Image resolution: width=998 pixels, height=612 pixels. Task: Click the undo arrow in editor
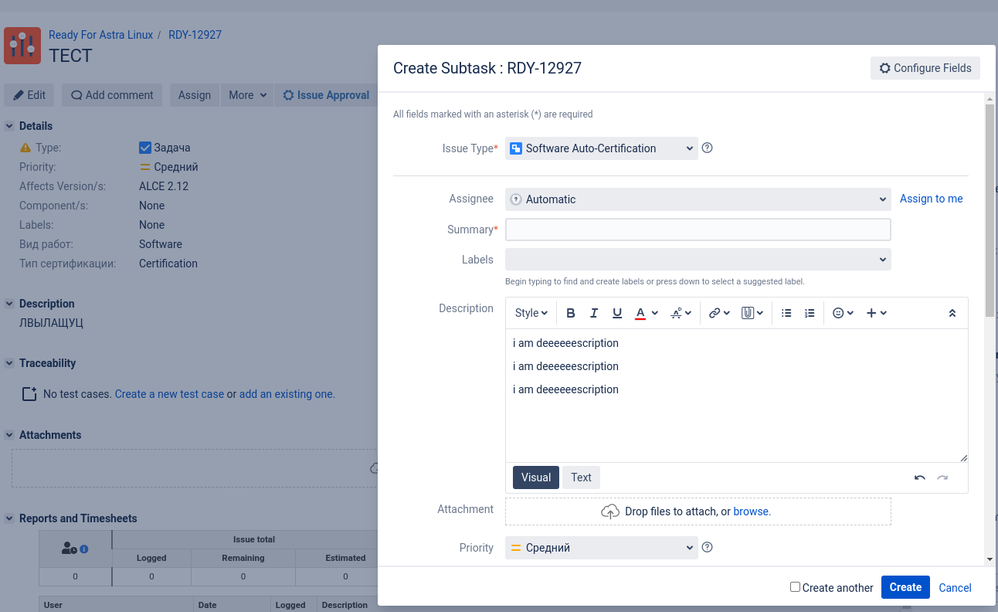(x=920, y=478)
